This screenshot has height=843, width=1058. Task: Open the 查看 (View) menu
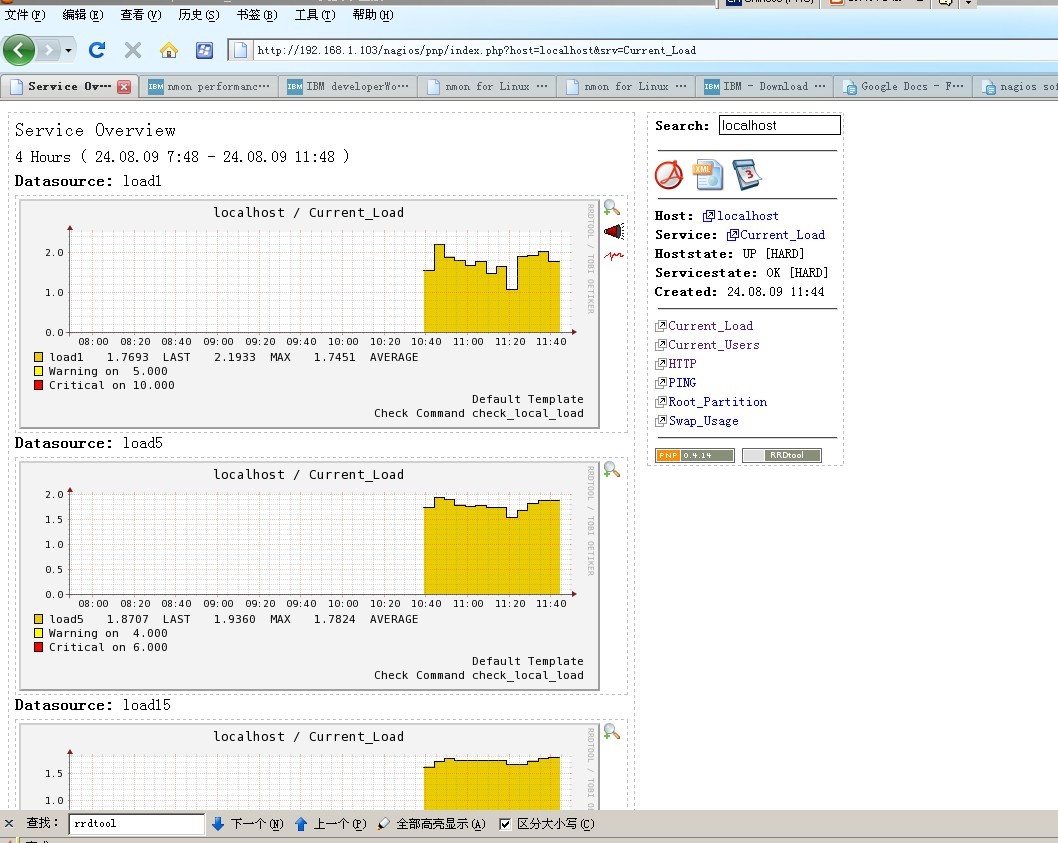point(140,15)
